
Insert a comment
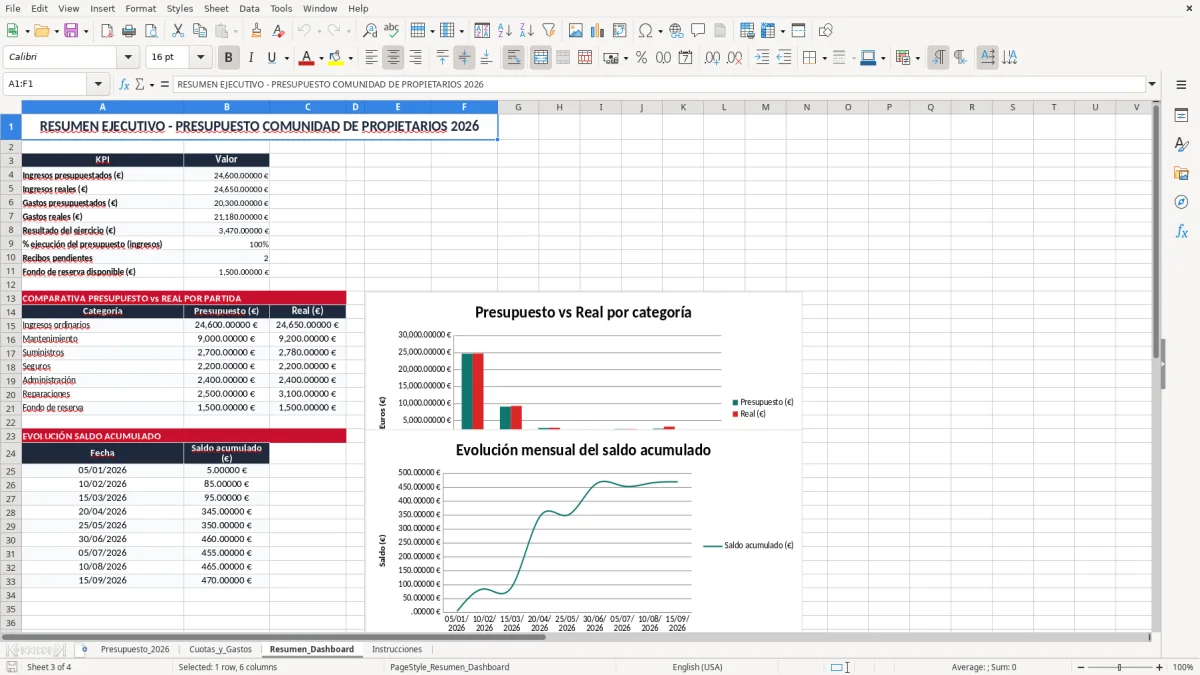698,31
